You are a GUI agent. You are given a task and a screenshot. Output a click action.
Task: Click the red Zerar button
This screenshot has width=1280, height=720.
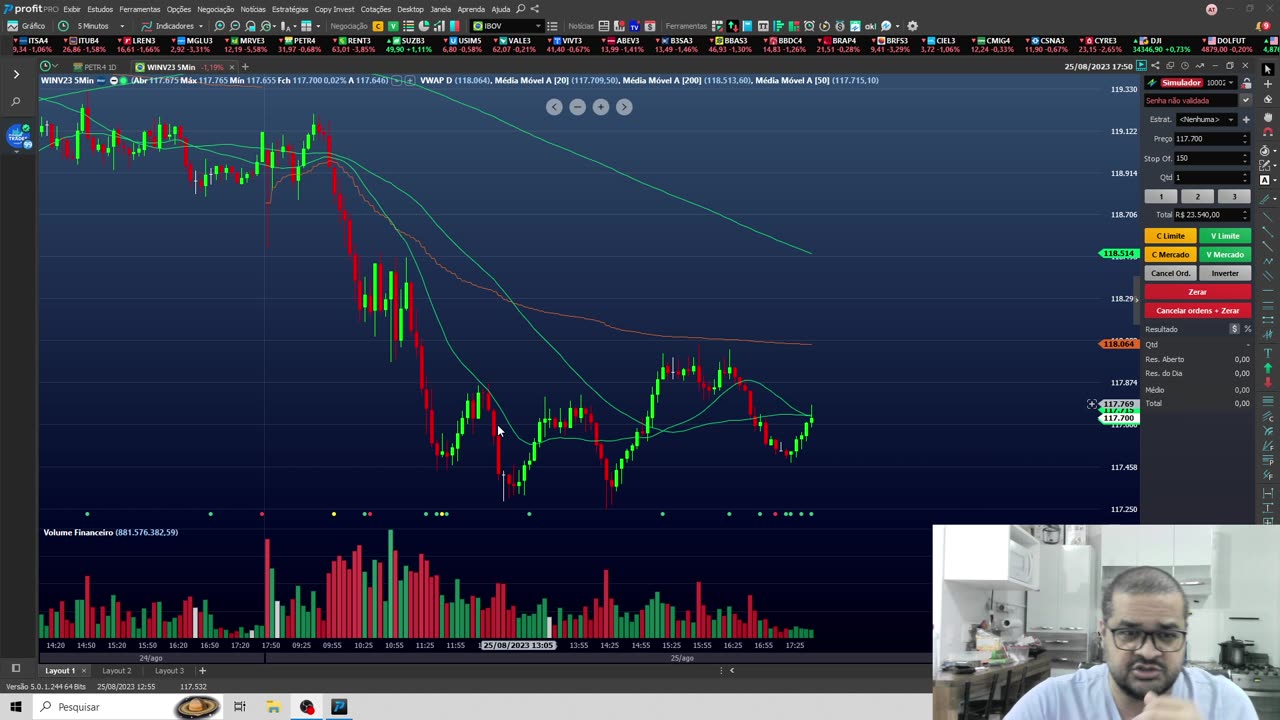coord(1198,292)
